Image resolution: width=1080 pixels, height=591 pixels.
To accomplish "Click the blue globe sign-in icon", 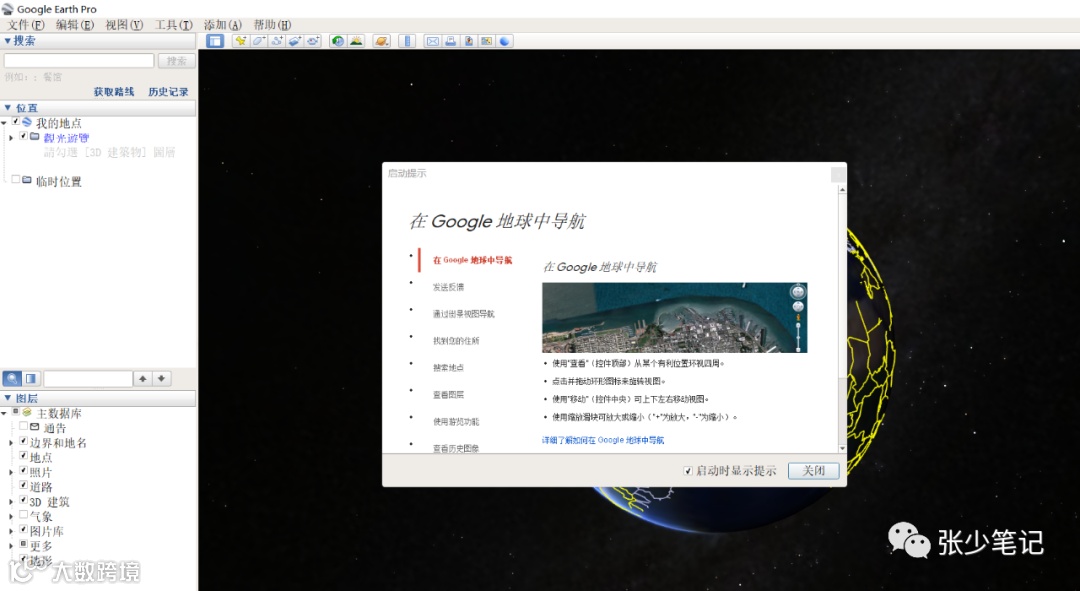I will (504, 41).
